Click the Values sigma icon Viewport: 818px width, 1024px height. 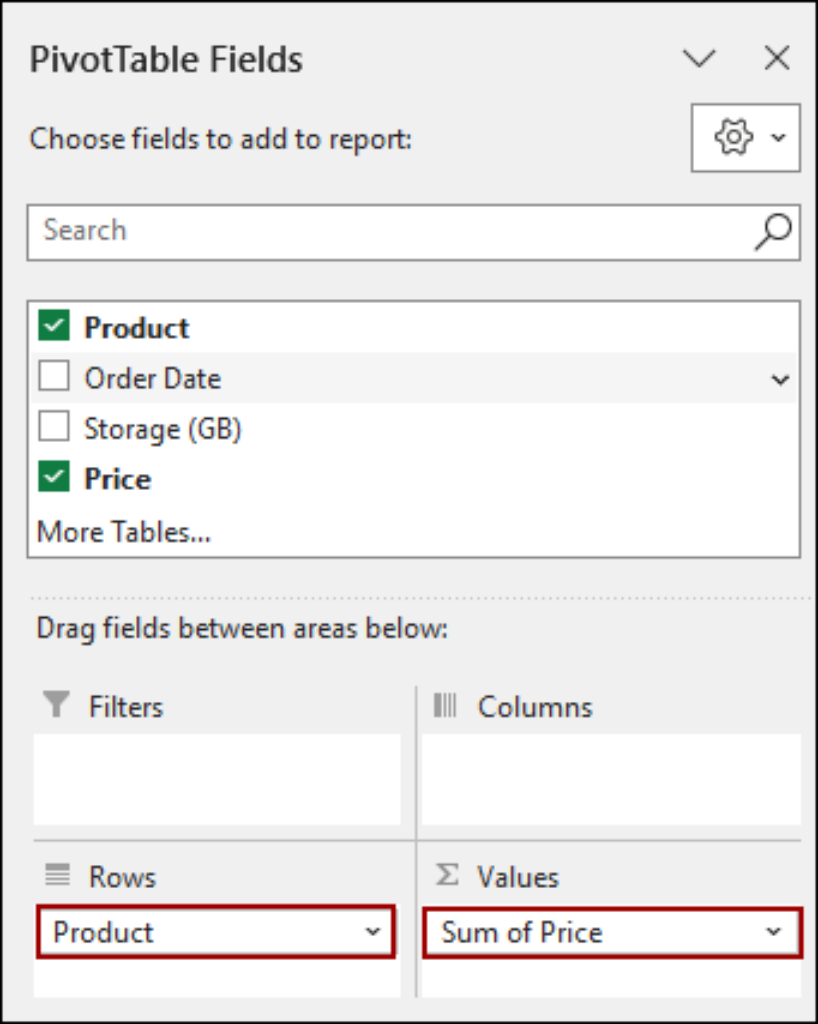tap(447, 874)
